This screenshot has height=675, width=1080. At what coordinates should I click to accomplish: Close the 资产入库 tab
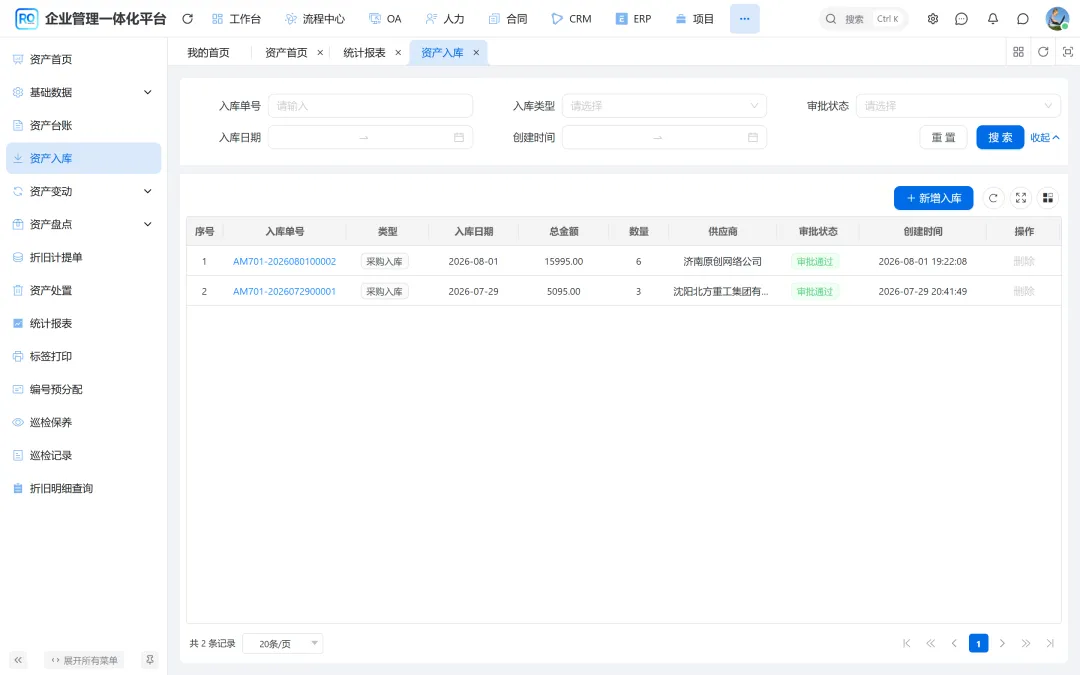coord(476,52)
